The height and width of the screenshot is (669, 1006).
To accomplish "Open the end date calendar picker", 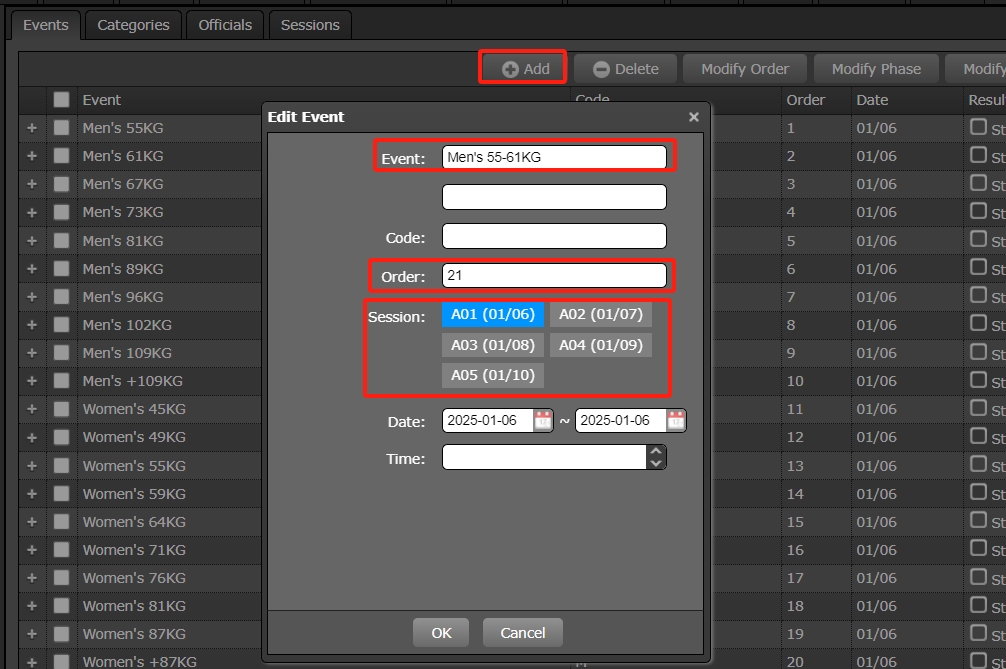I will [676, 420].
